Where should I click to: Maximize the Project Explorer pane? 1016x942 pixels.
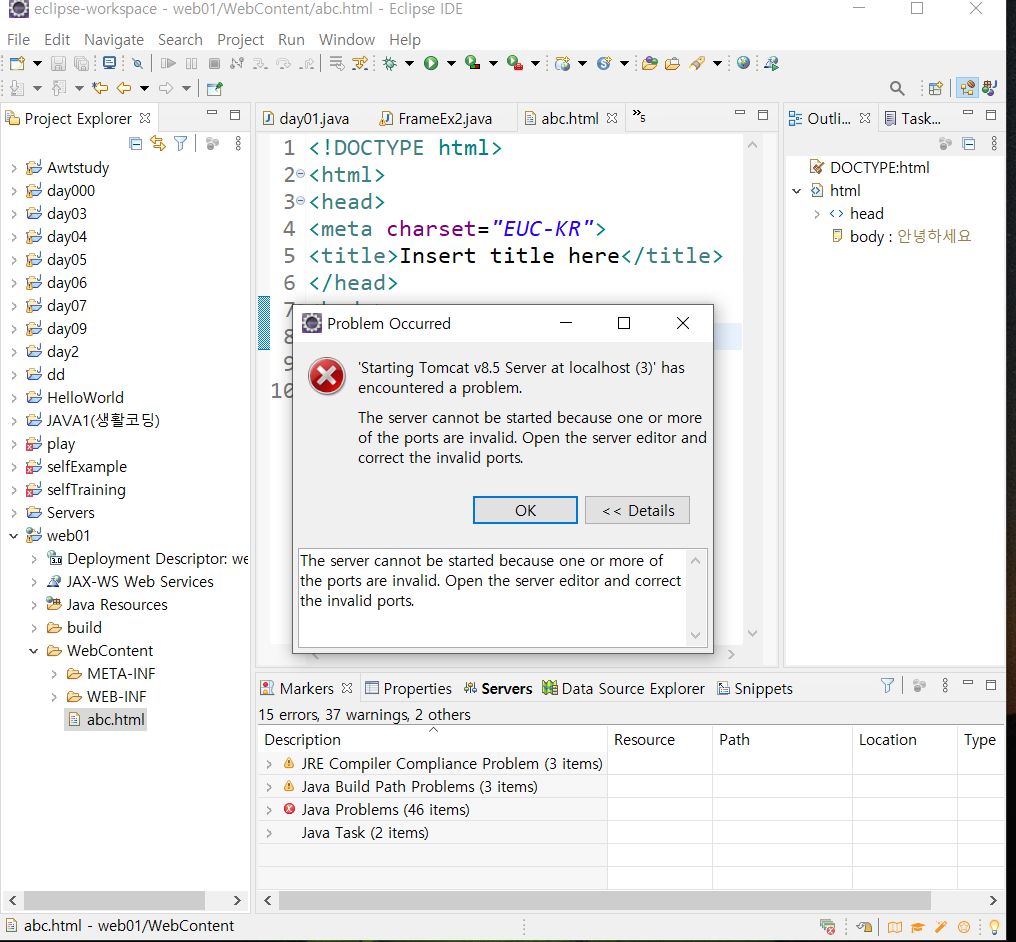pos(235,115)
